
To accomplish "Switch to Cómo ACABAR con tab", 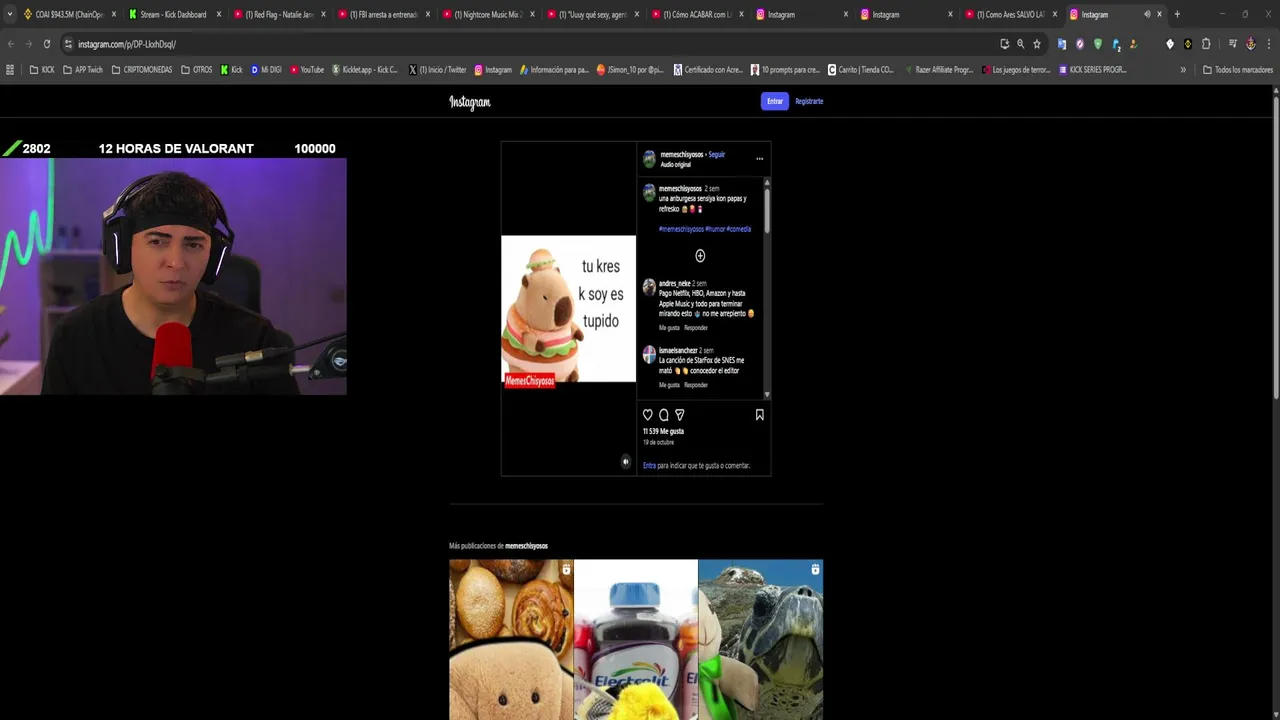I will click(x=697, y=14).
